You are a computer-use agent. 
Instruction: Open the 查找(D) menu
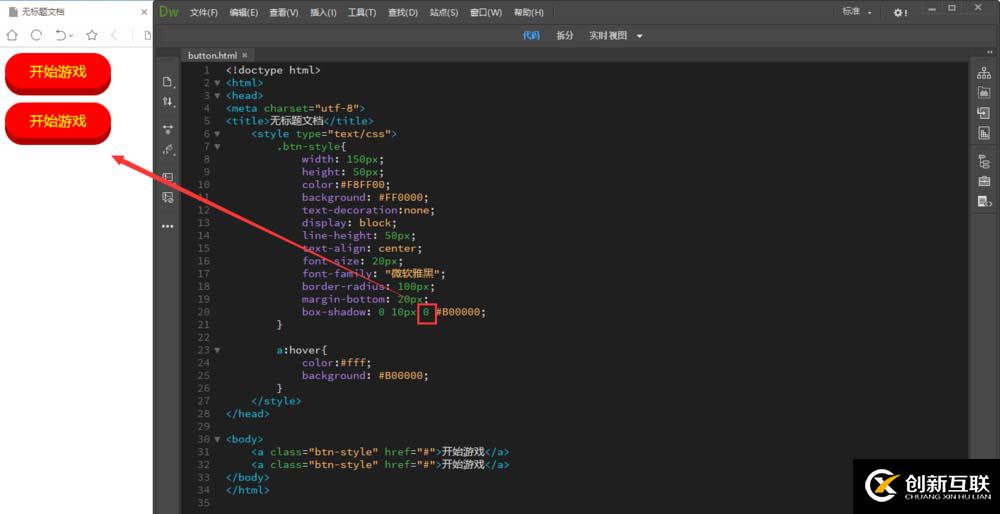click(402, 12)
